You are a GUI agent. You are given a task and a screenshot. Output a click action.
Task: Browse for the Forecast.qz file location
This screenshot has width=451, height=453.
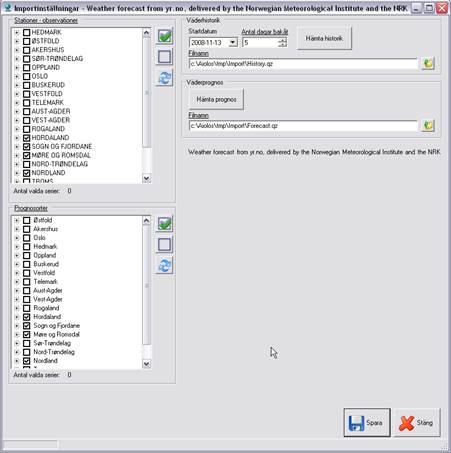(x=428, y=126)
